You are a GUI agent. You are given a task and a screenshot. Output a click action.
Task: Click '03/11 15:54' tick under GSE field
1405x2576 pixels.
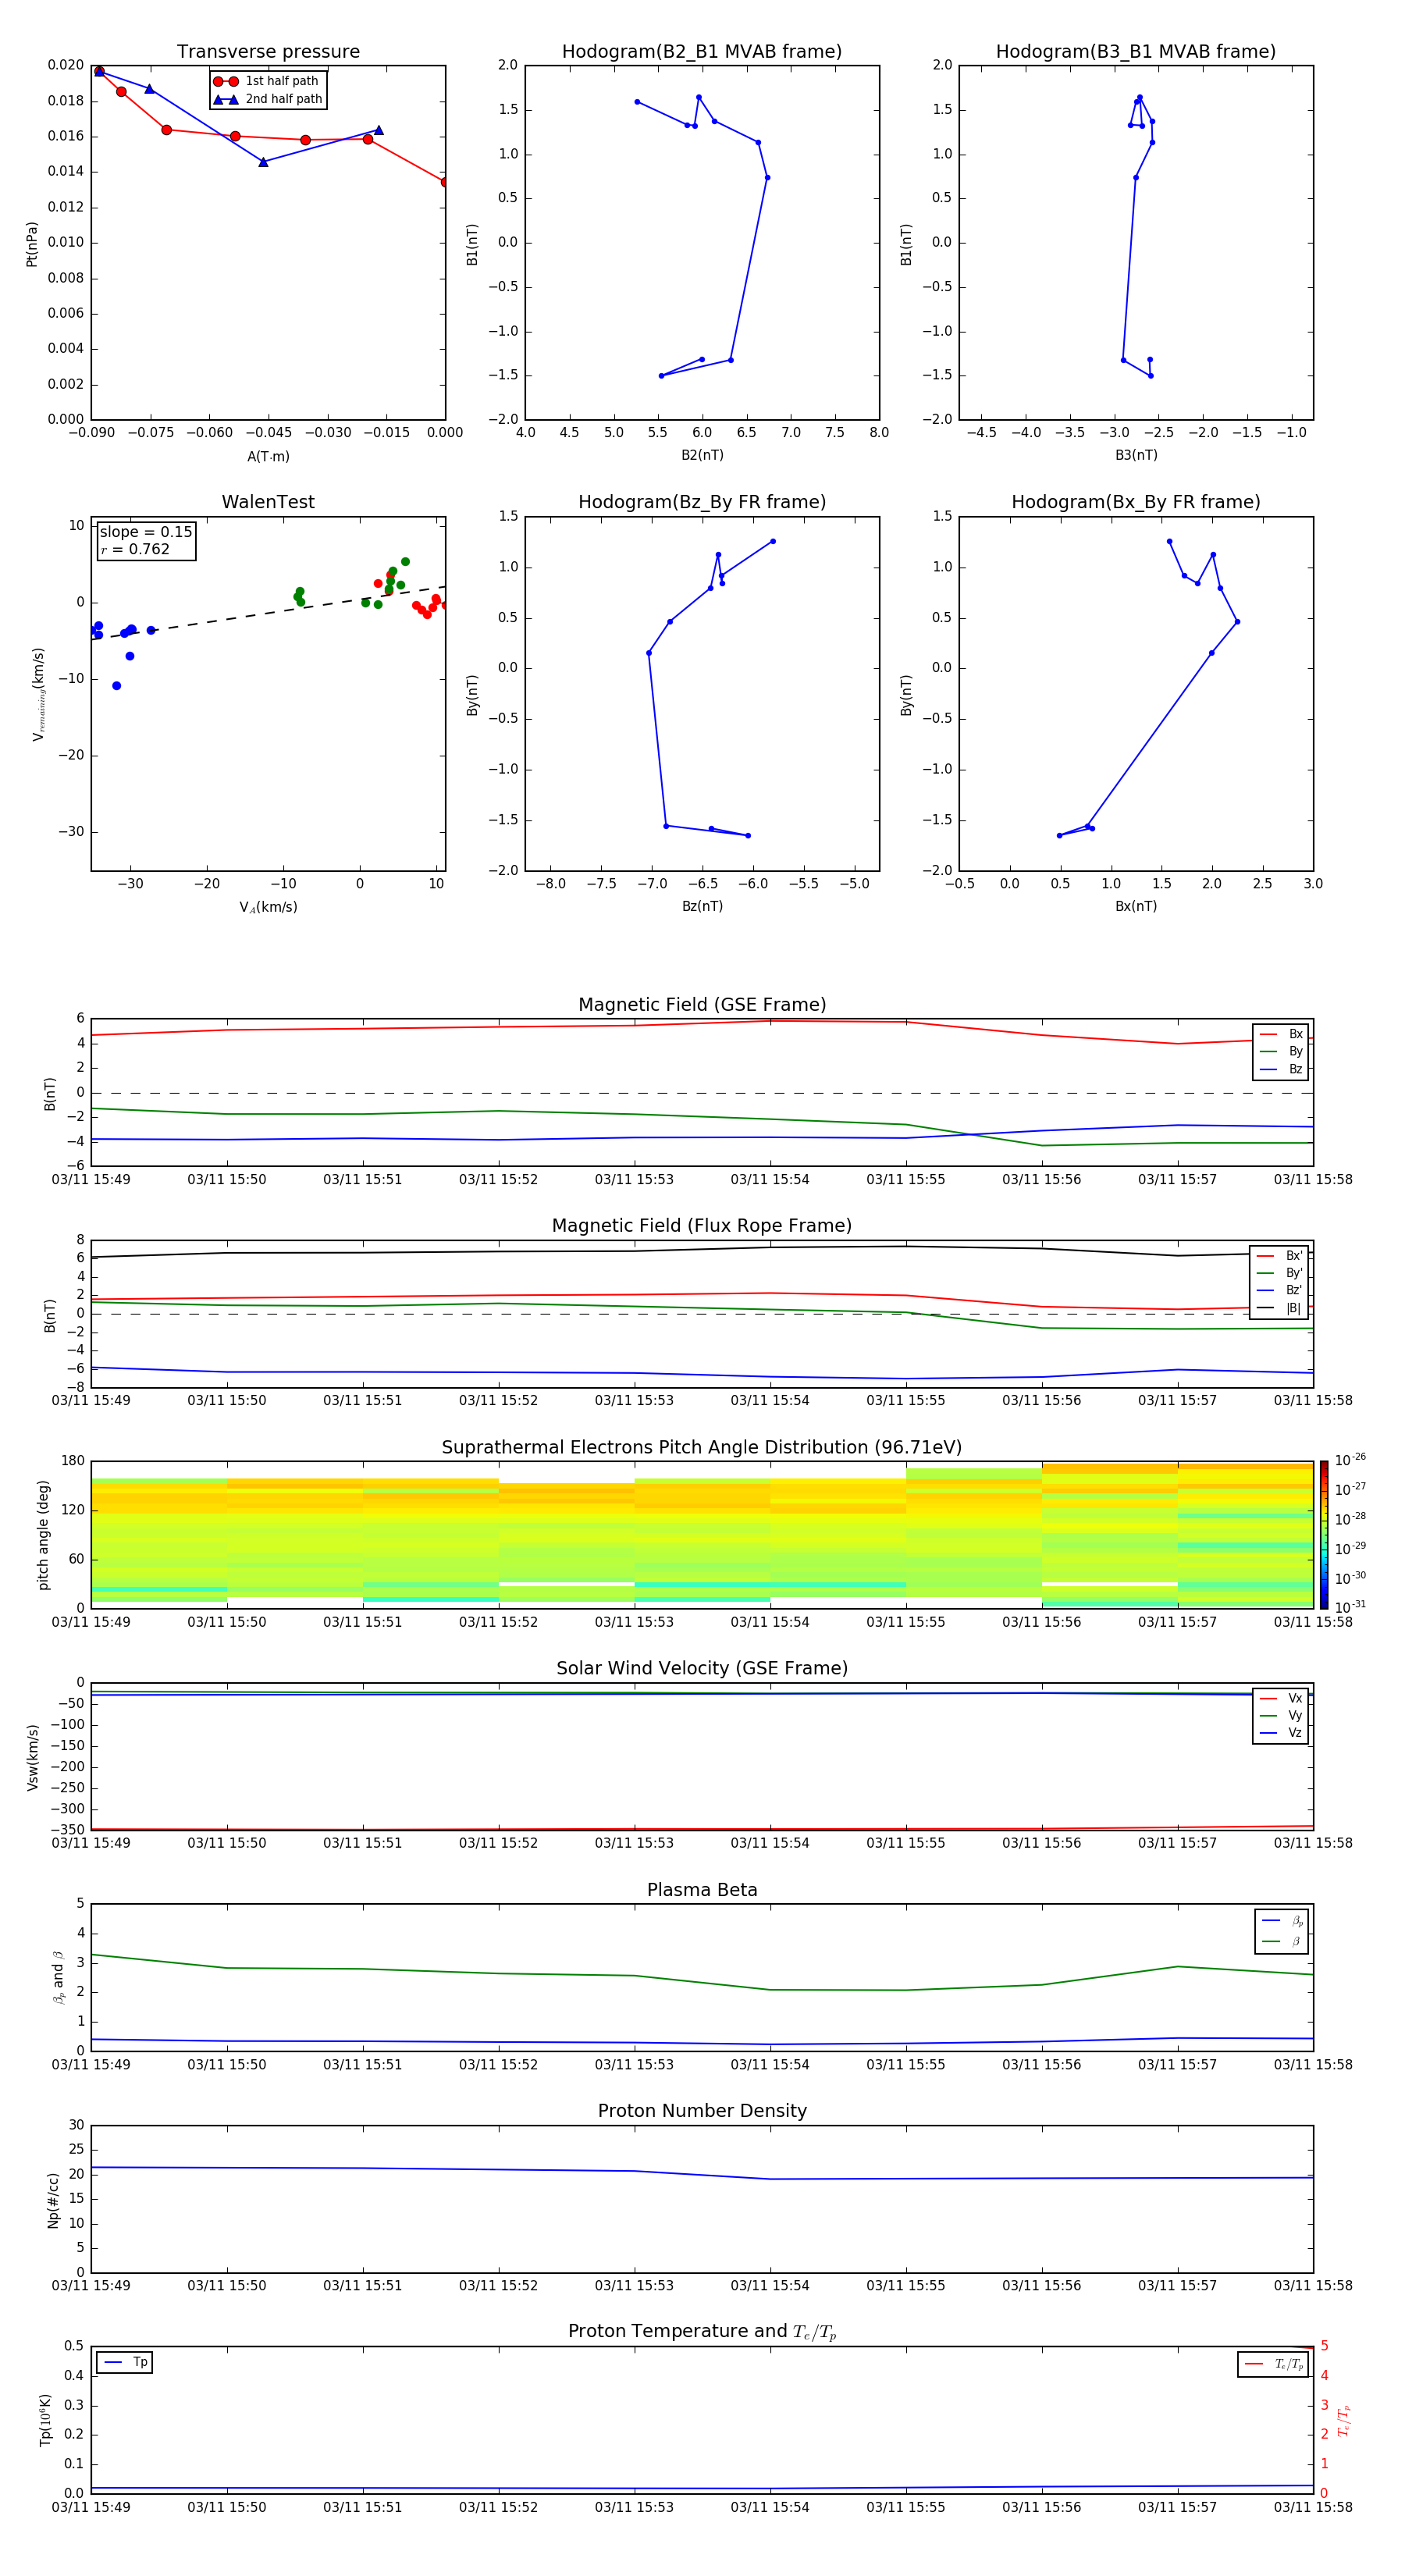click(770, 1179)
